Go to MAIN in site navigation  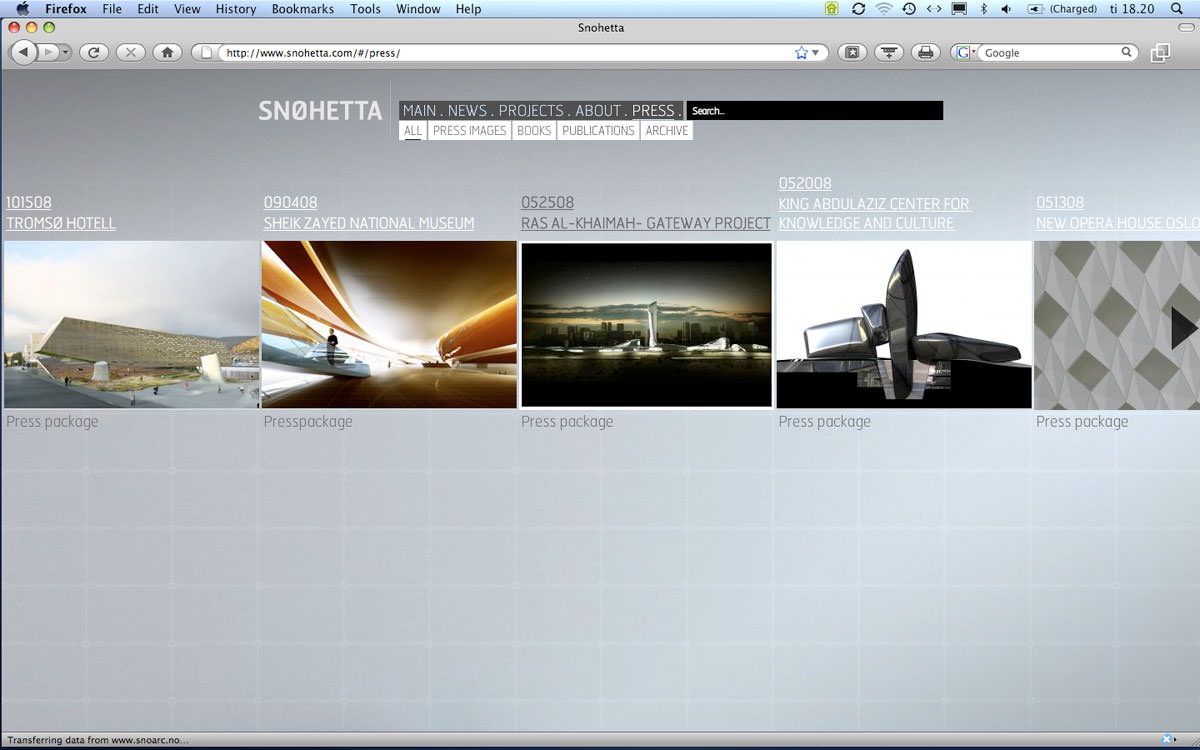pyautogui.click(x=420, y=111)
